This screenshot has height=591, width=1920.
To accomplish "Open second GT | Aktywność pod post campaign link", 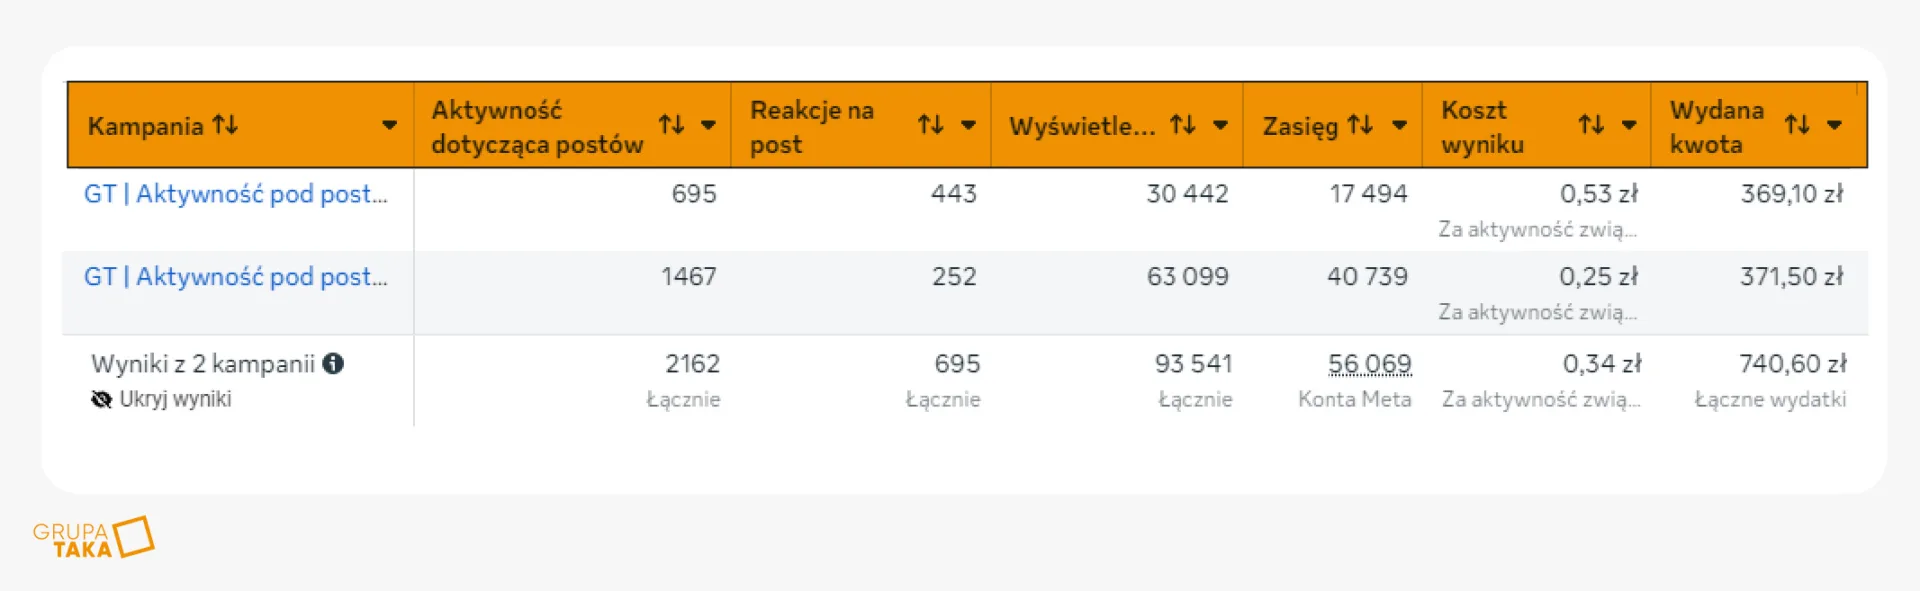I will (235, 277).
